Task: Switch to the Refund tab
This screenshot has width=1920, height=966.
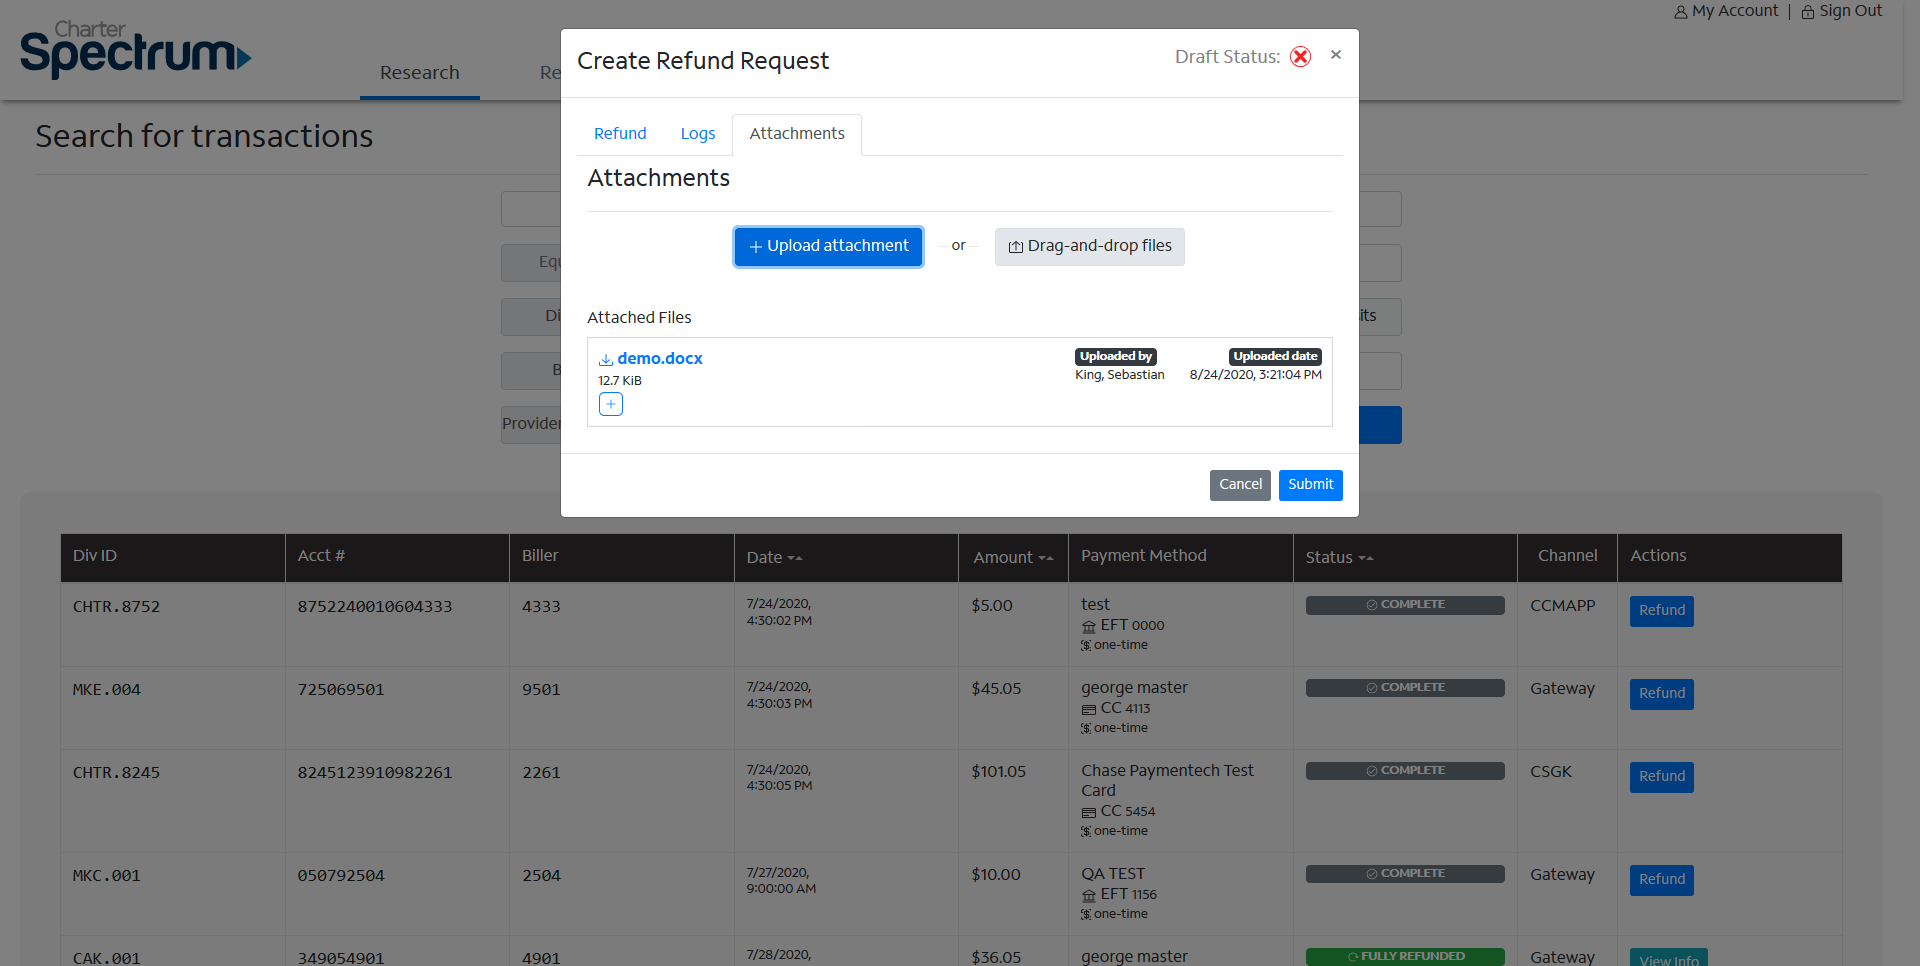Action: (x=620, y=134)
